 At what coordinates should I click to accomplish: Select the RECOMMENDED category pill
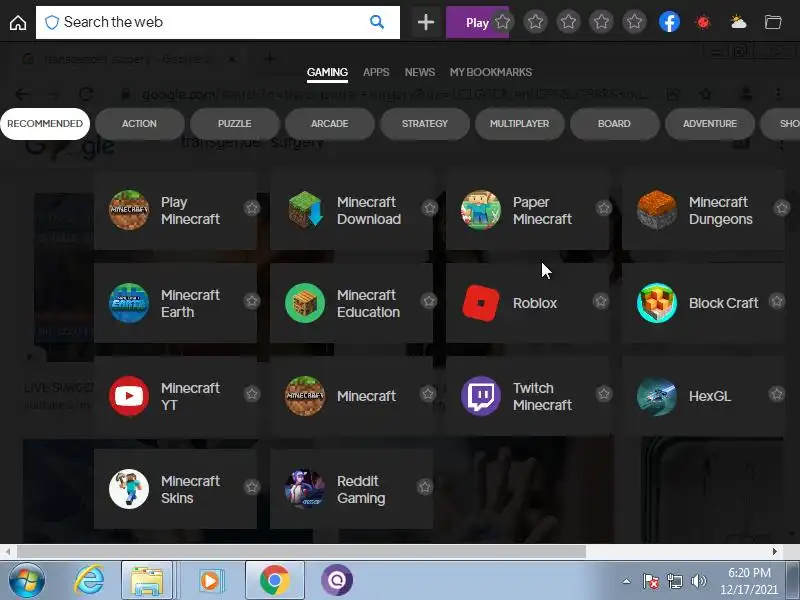[45, 123]
